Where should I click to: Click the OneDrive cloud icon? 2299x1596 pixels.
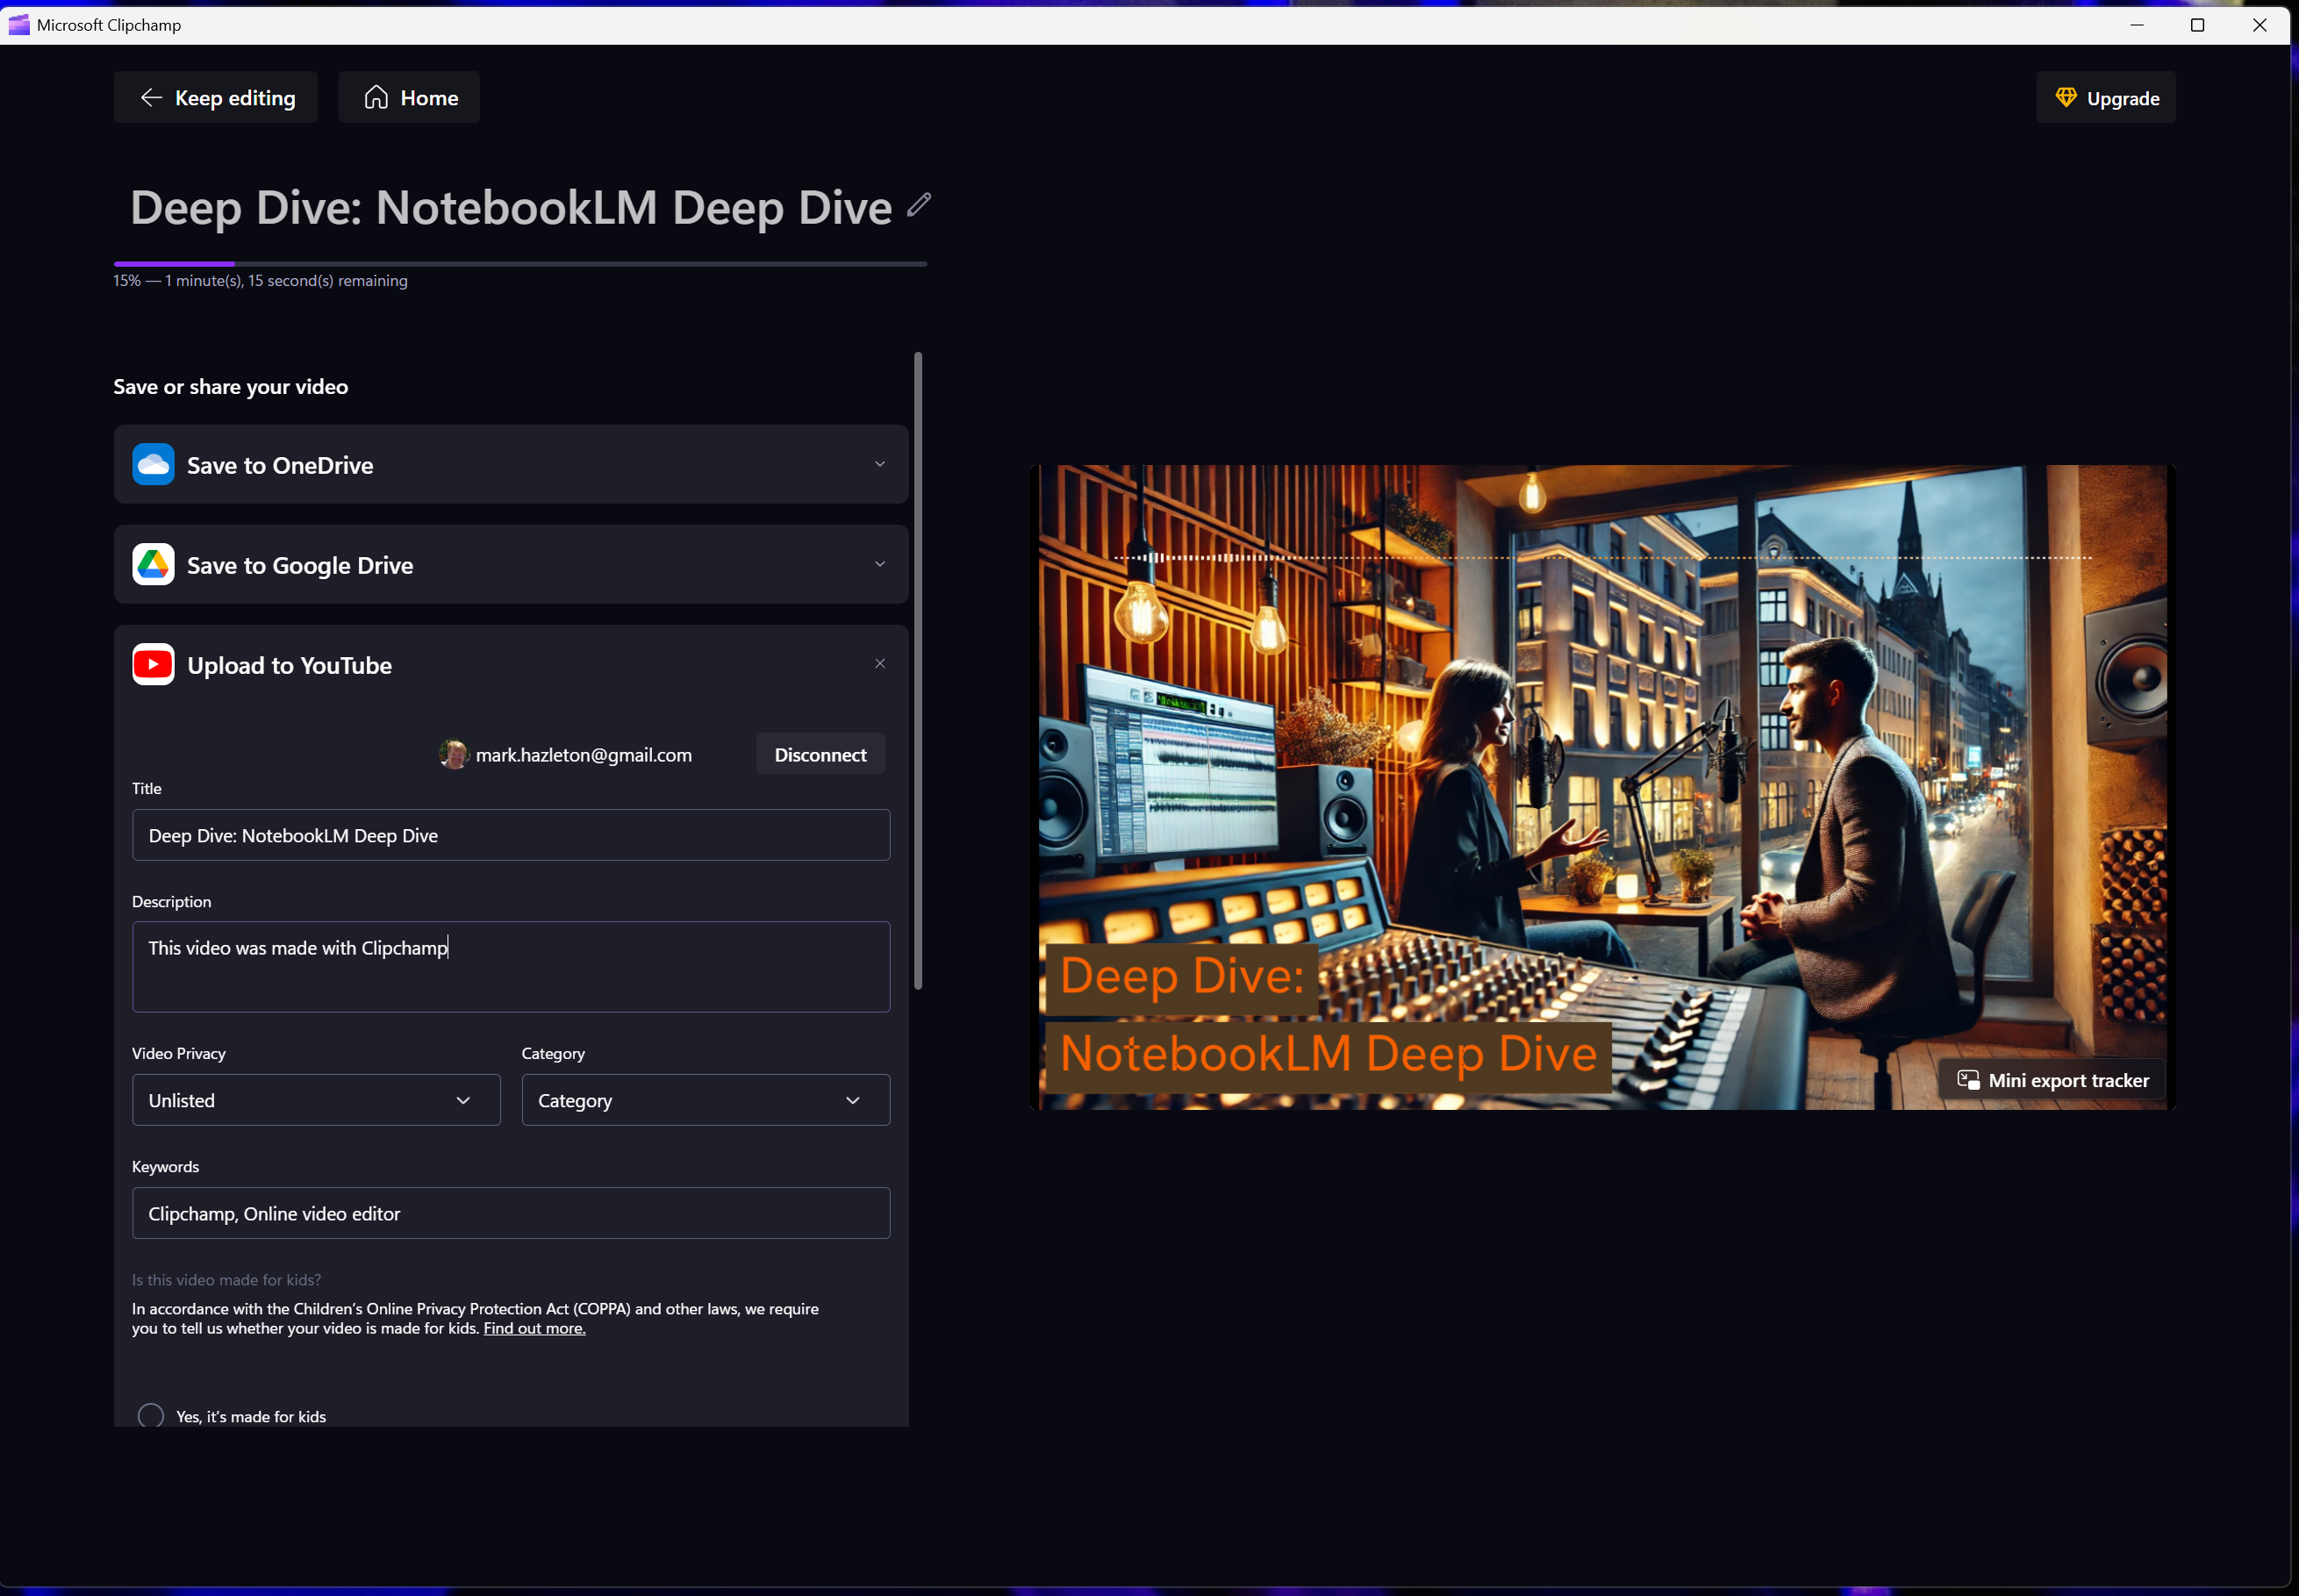[x=153, y=464]
